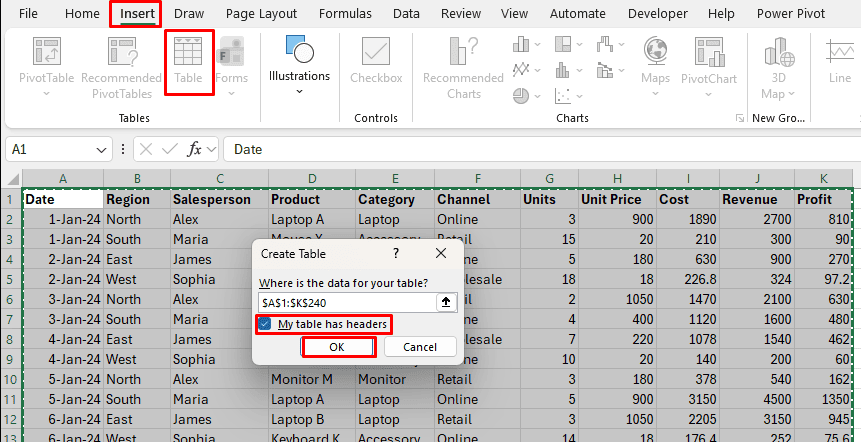Click the select-all corner triangle of the sheet
Viewport: 861px width, 442px height.
pos(14,178)
